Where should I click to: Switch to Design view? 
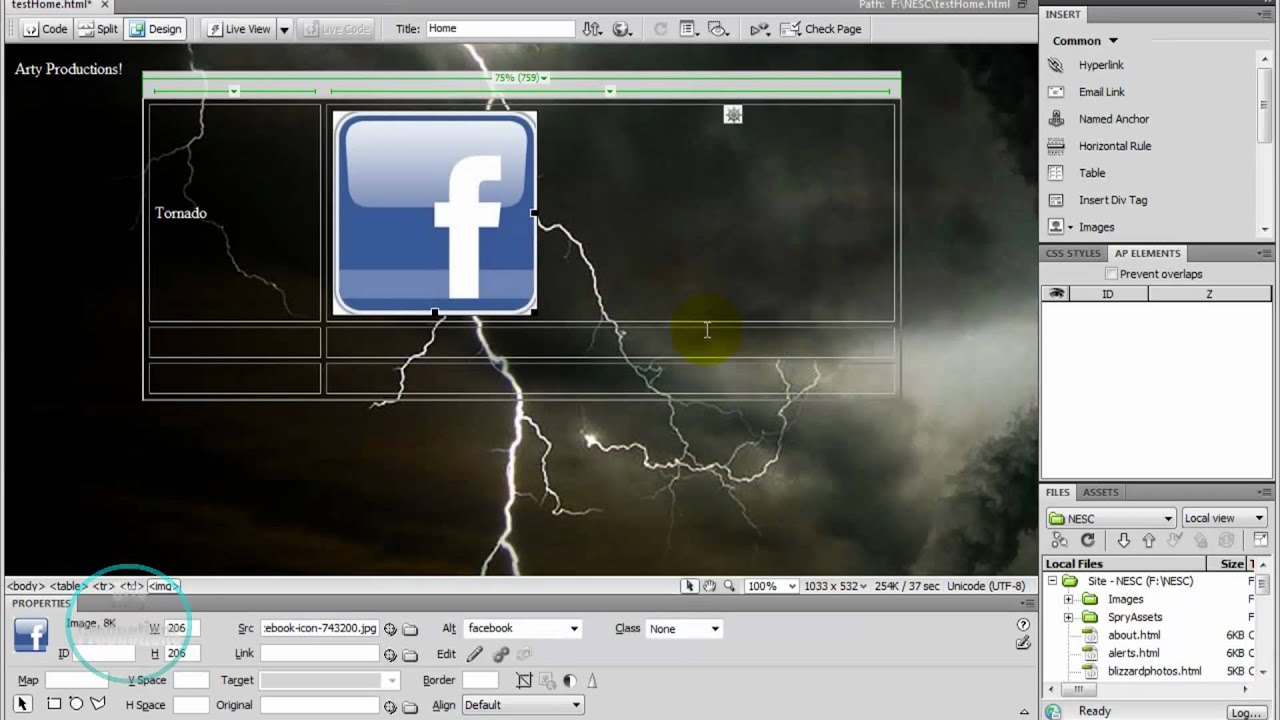tap(155, 29)
